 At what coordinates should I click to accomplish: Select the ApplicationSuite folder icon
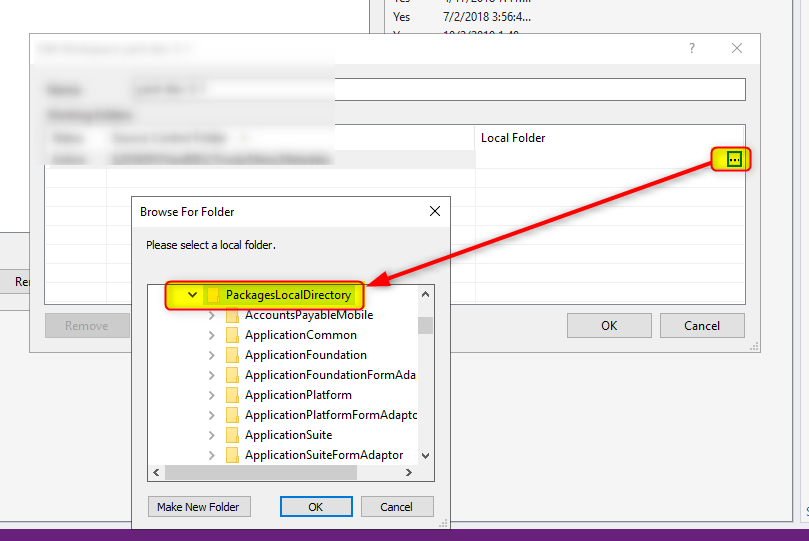[x=232, y=435]
